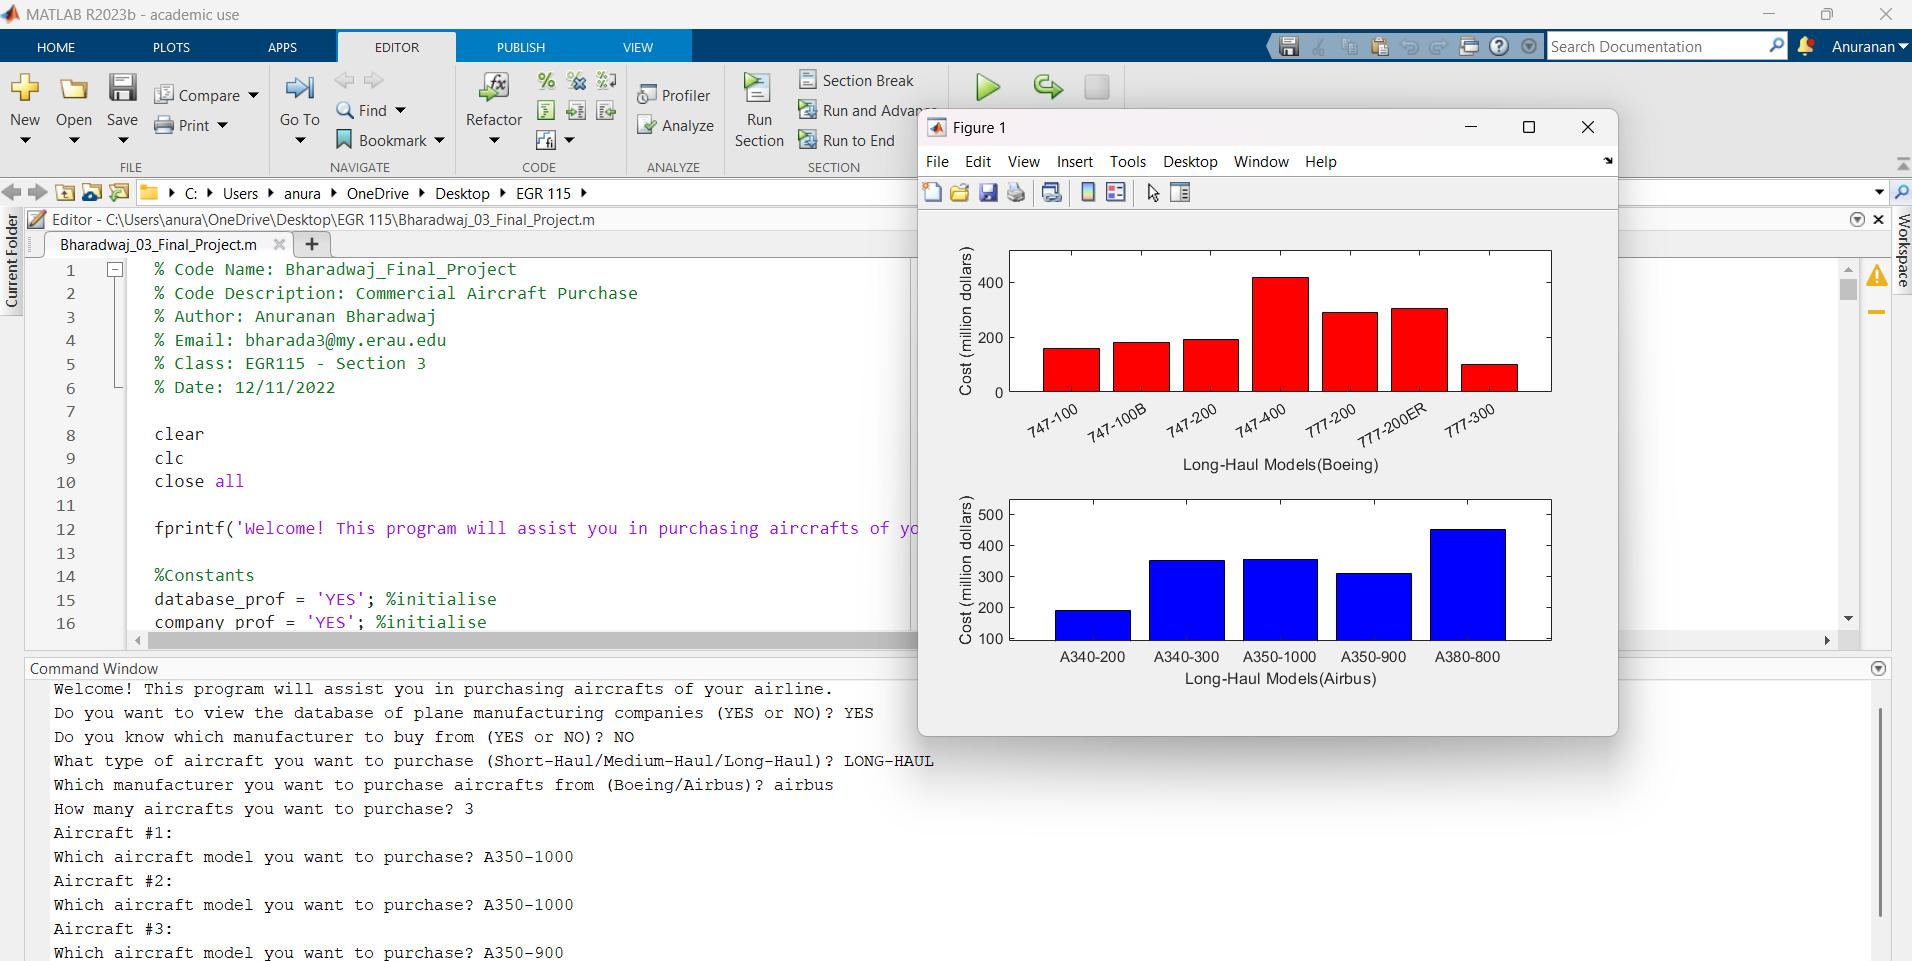Click the Refactor fx icon

494,88
